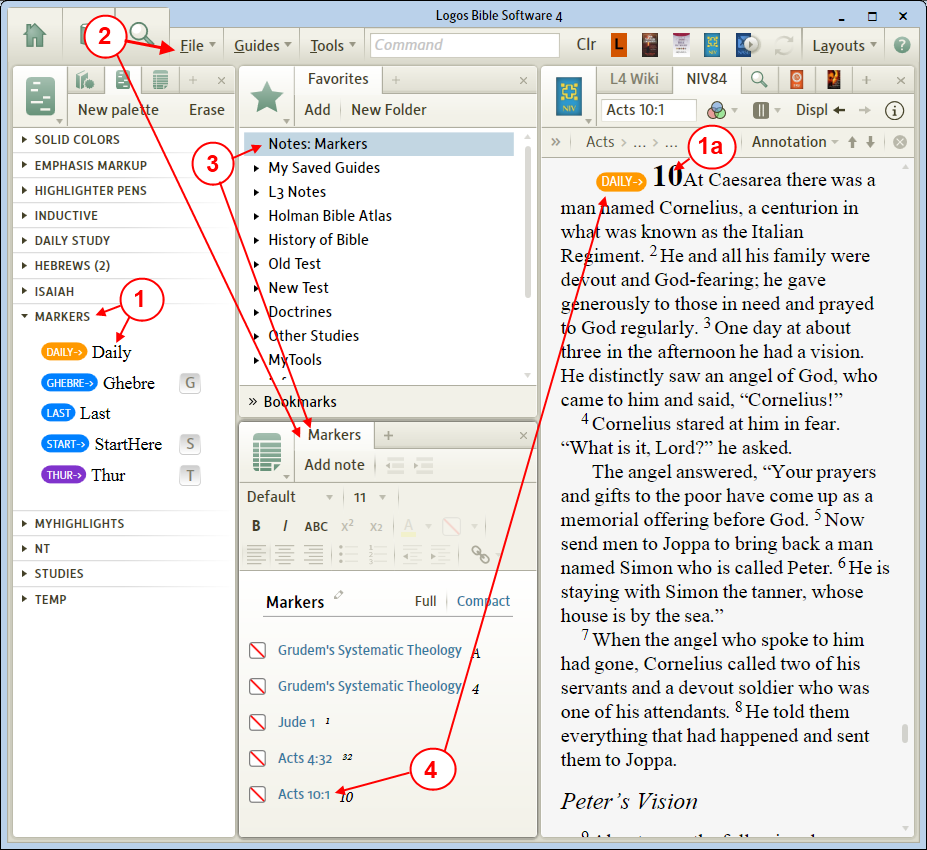Open the resource information icon
Screen dimensions: 927x850
pos(894,110)
